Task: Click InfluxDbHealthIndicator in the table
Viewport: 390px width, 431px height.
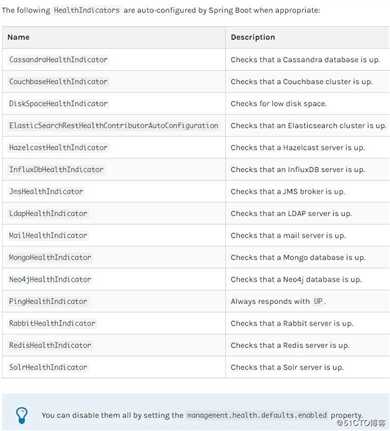Action: (56, 170)
